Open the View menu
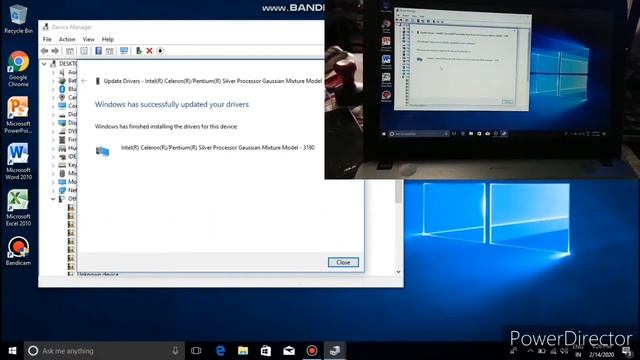The height and width of the screenshot is (360, 640). click(89, 39)
